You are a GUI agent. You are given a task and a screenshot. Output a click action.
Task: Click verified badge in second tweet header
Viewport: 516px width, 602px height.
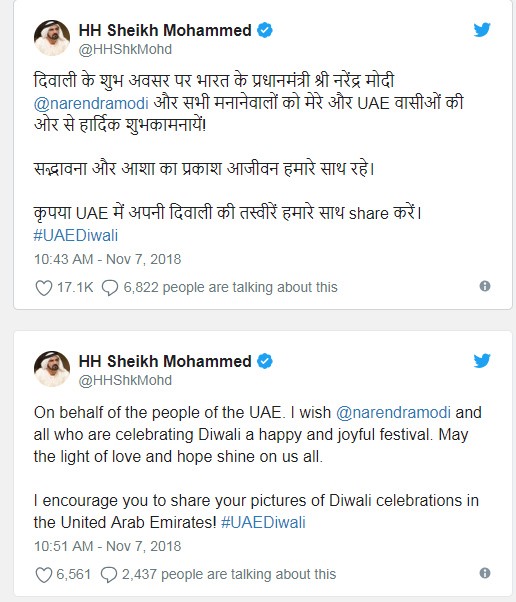(265, 361)
